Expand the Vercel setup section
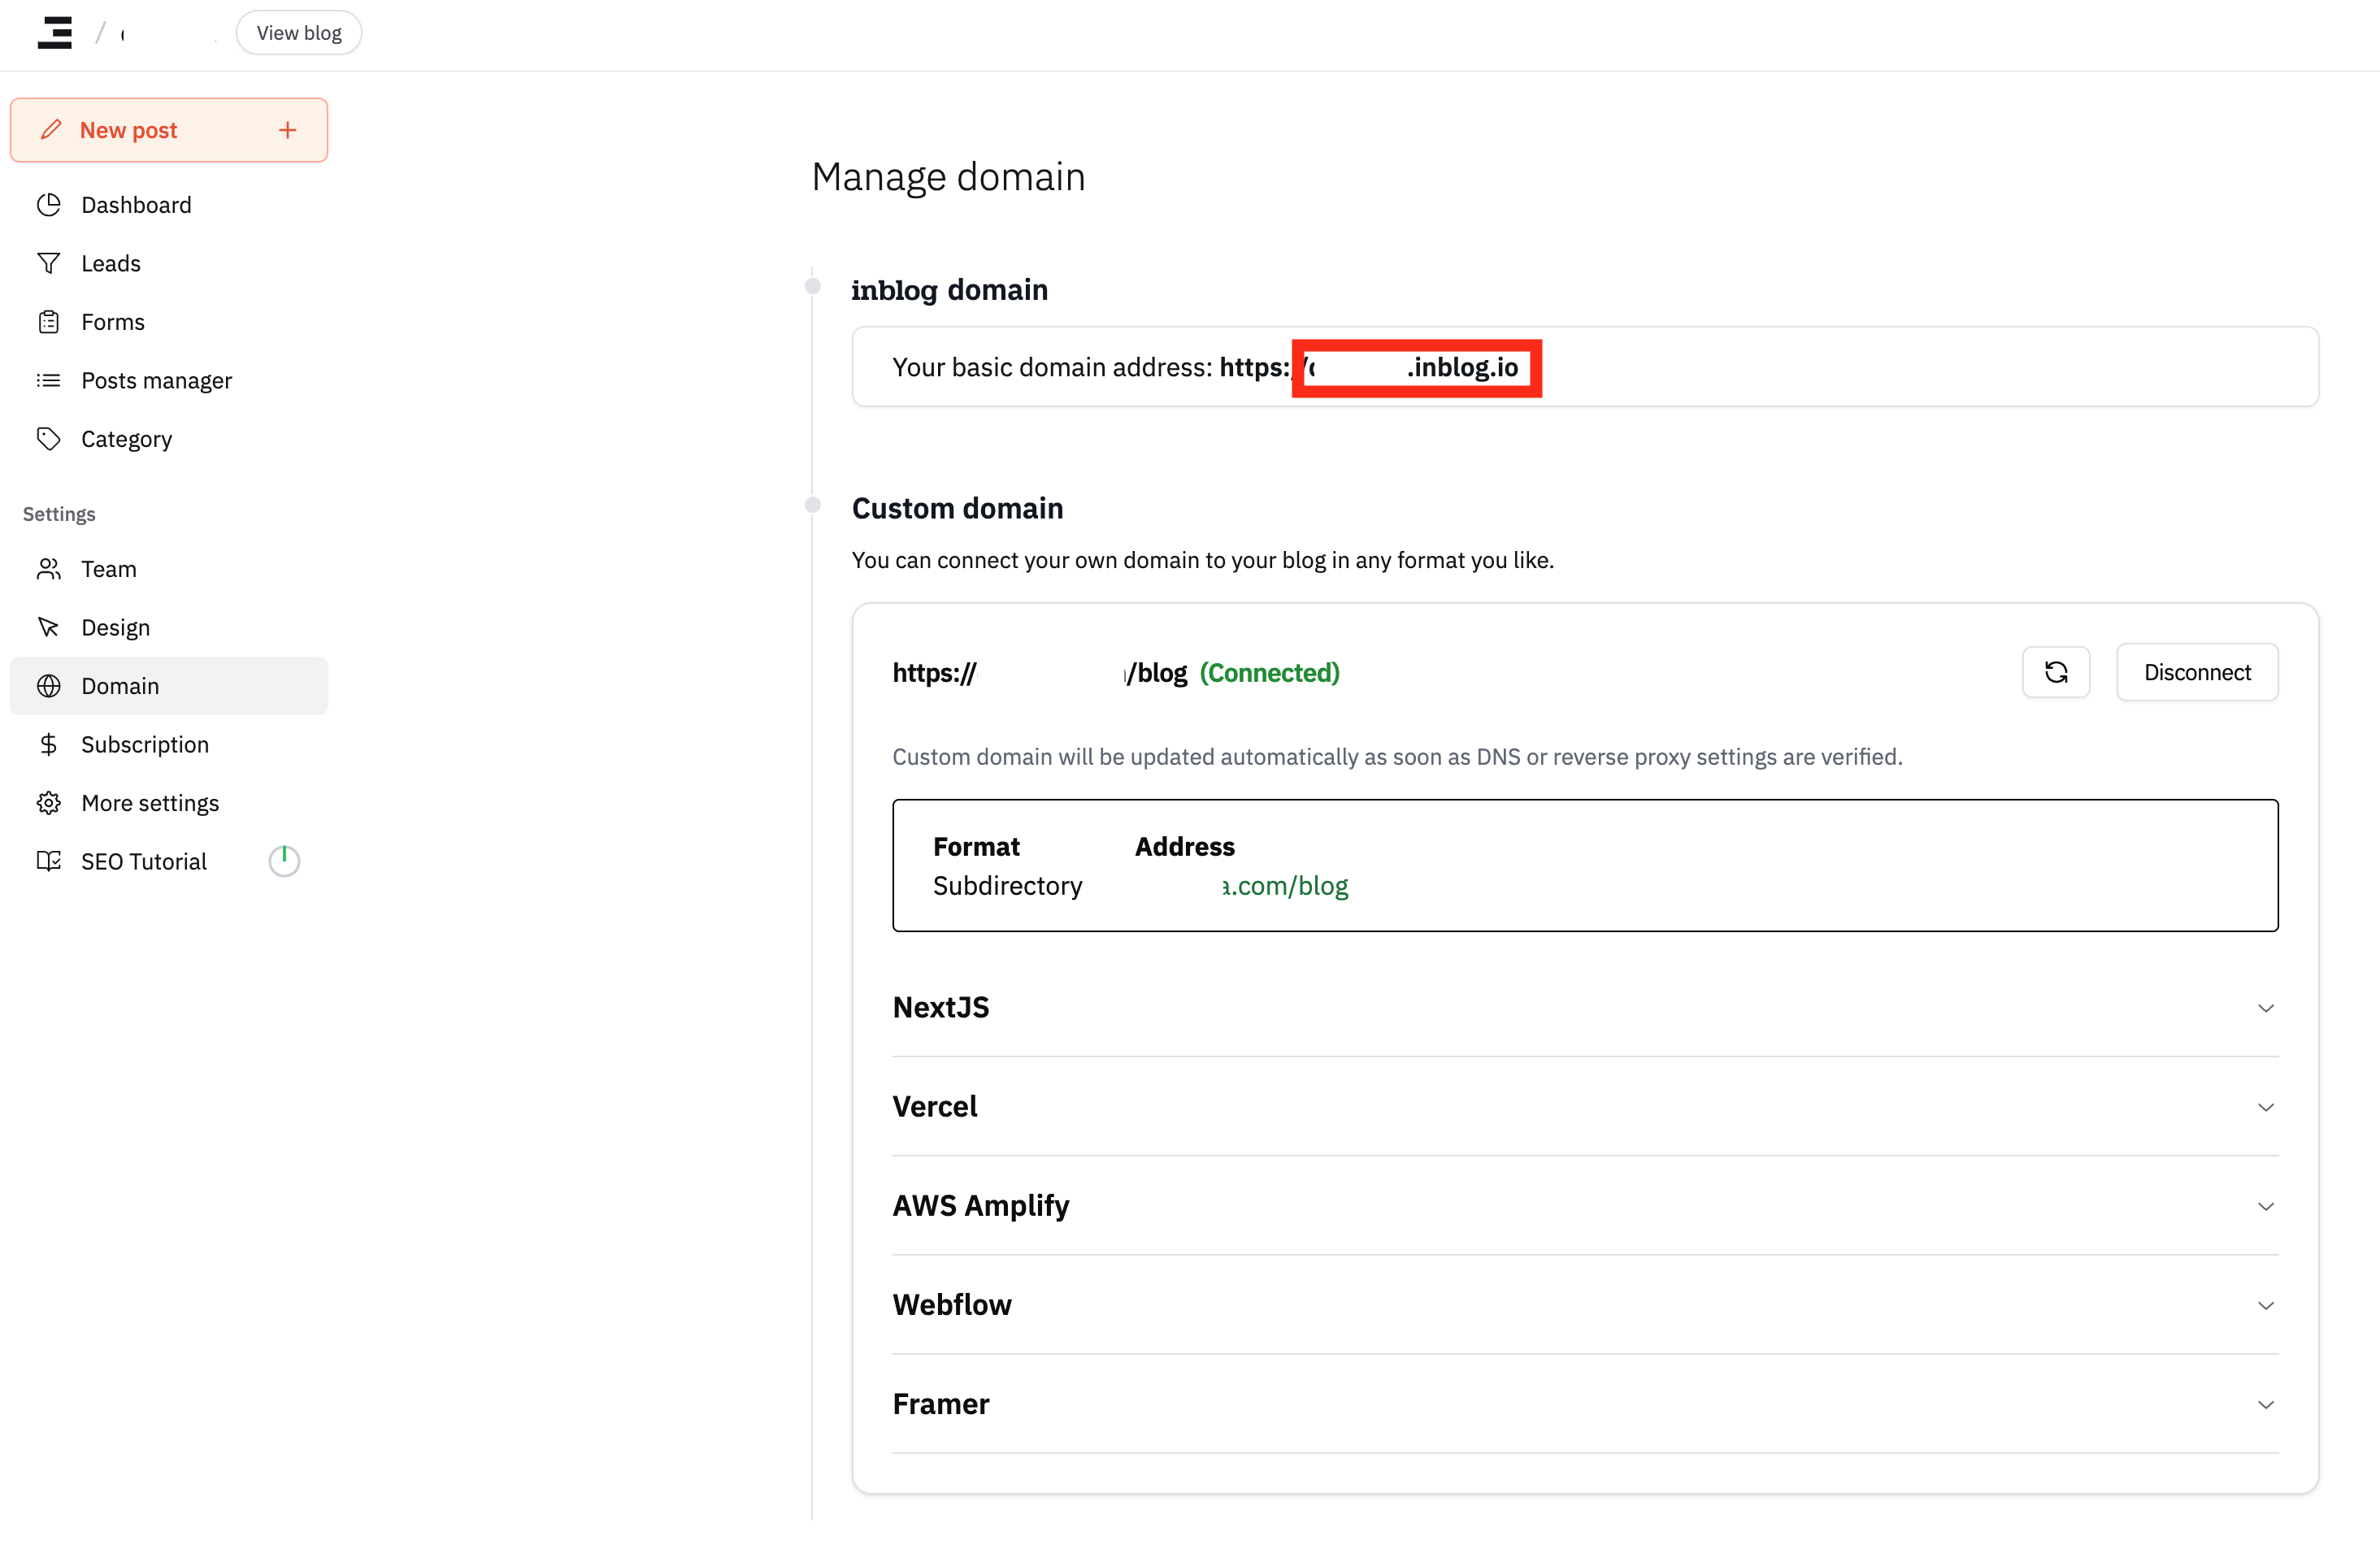 tap(2265, 1107)
